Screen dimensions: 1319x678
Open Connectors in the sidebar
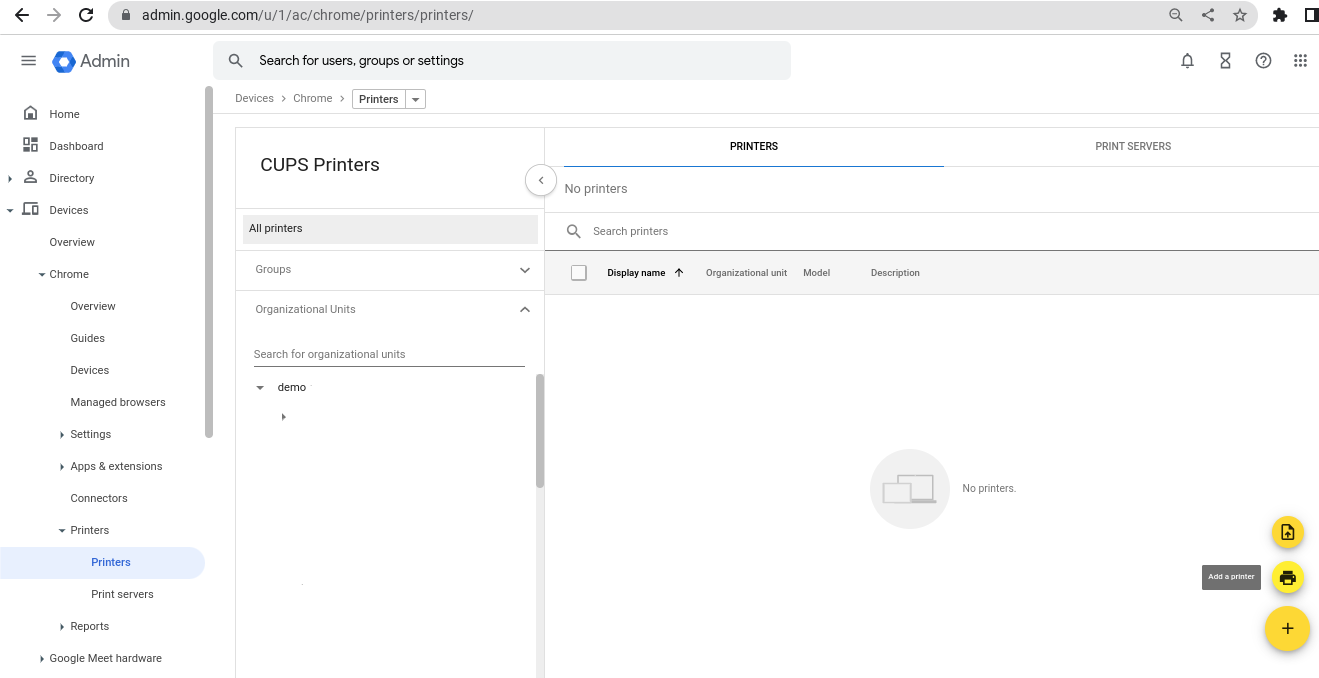click(99, 498)
